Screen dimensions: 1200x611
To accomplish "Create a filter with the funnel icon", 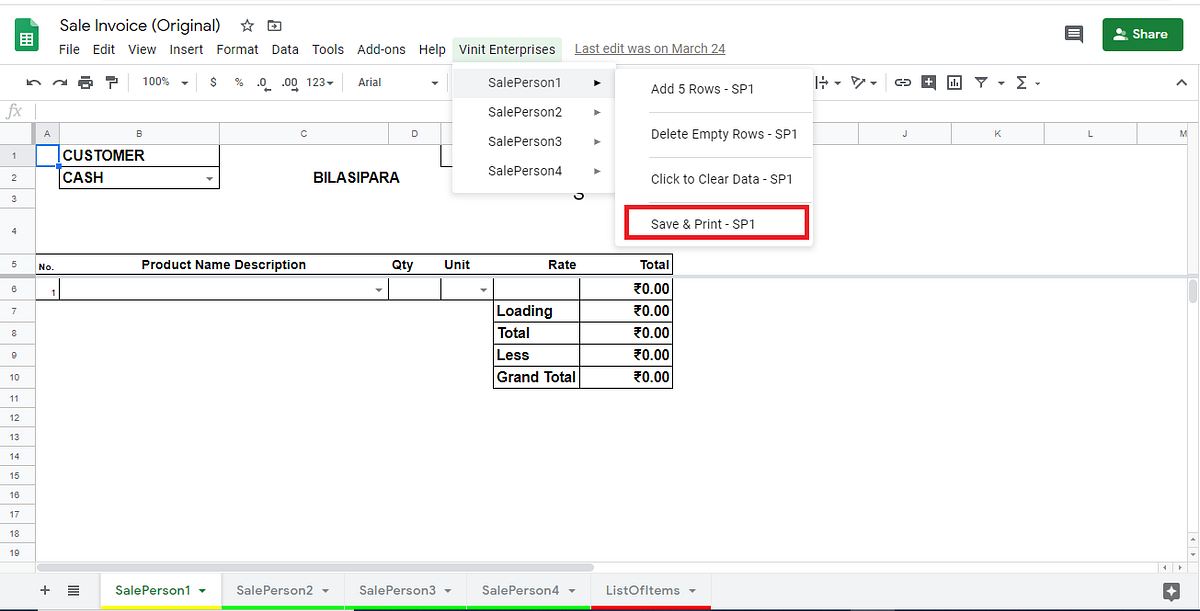I will (979, 82).
